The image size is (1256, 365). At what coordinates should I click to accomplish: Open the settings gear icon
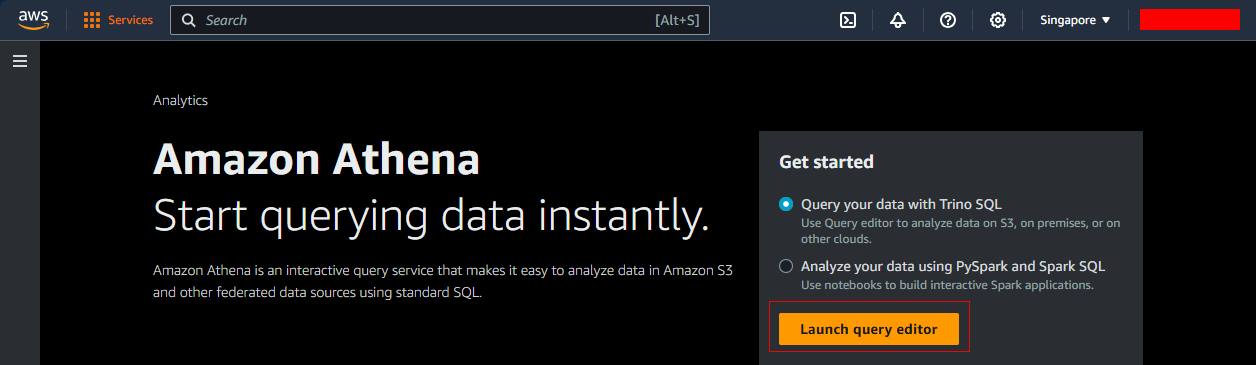coord(998,20)
